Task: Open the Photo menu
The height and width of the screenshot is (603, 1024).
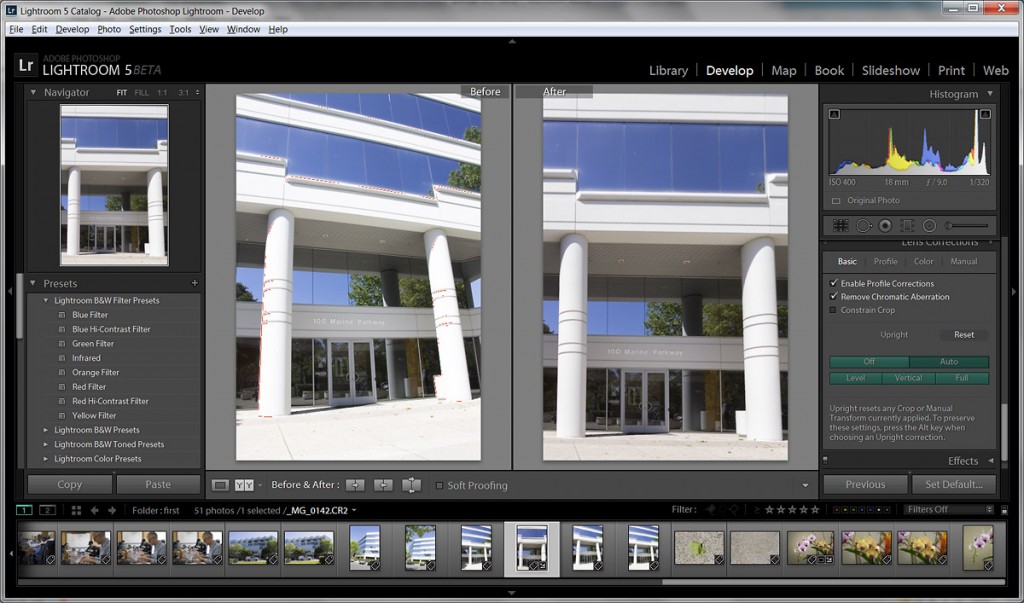Action: tap(109, 29)
